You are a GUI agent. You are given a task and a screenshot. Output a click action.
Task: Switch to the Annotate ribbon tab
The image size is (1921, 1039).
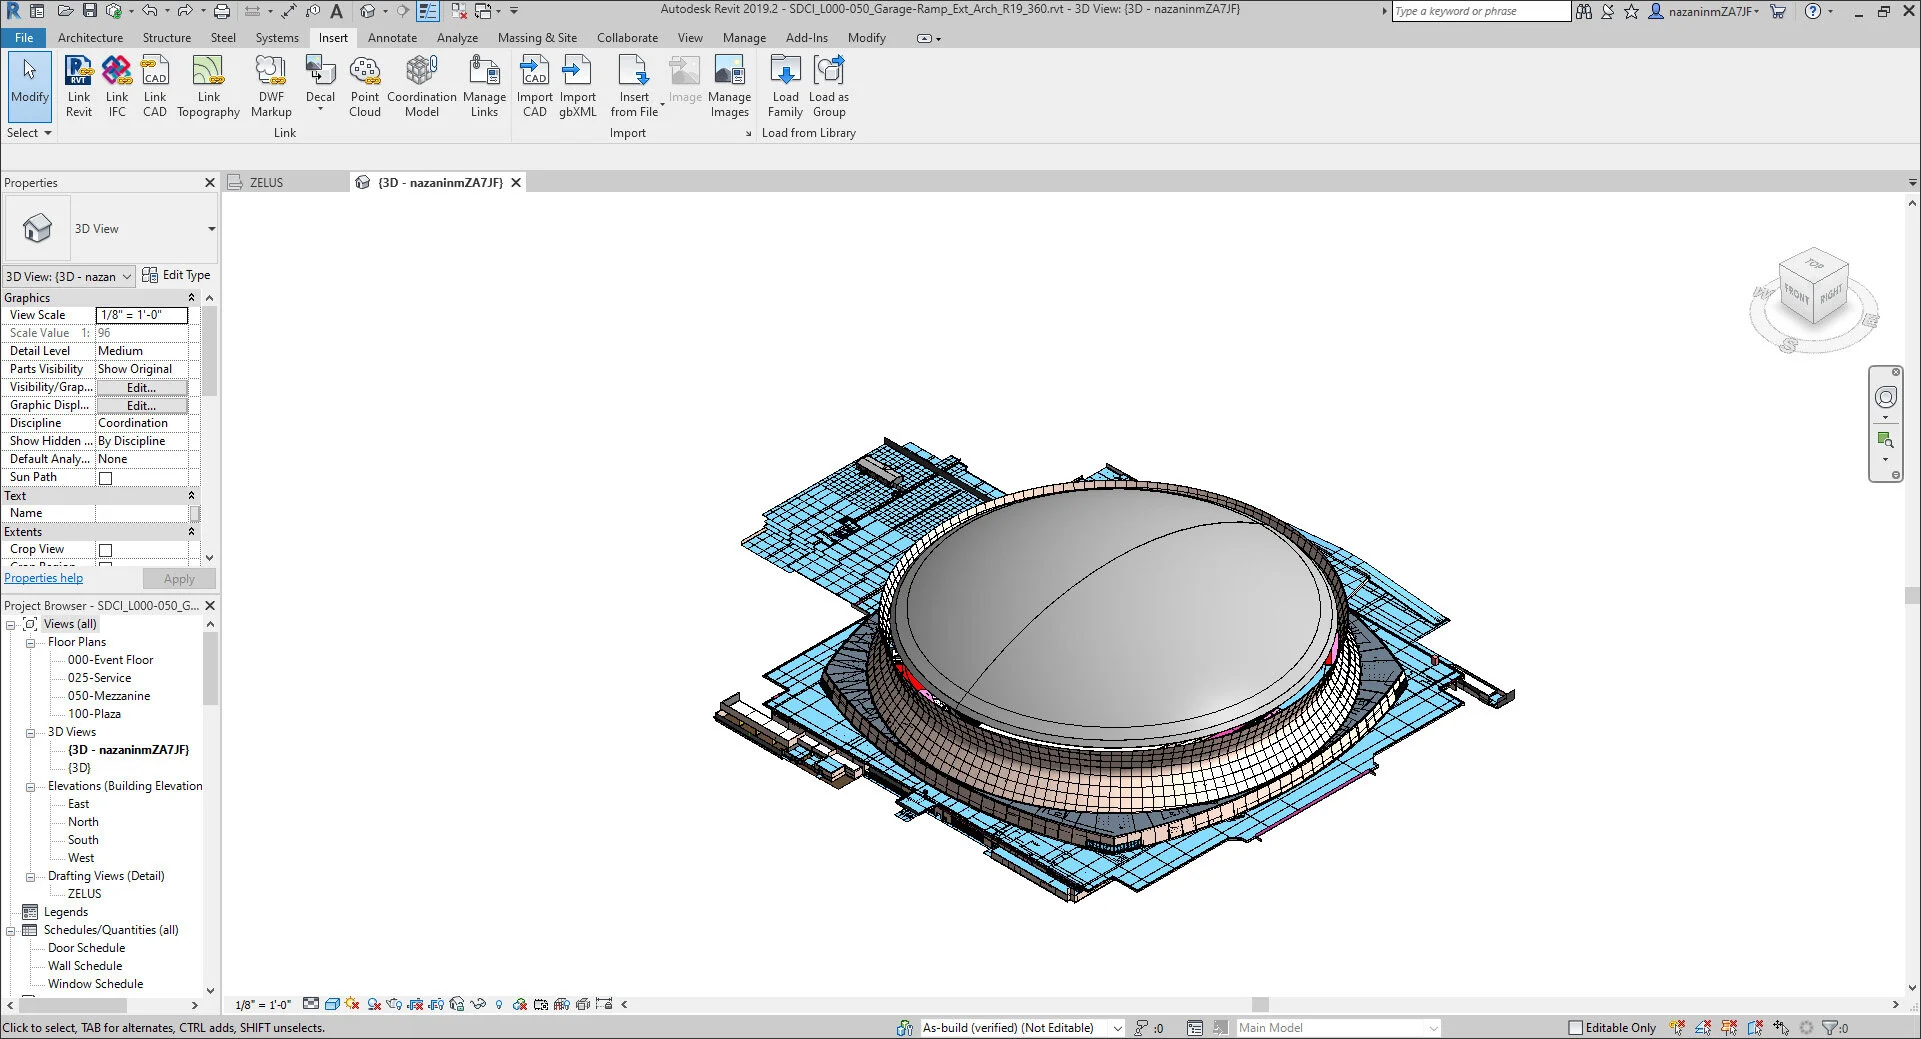coord(392,38)
